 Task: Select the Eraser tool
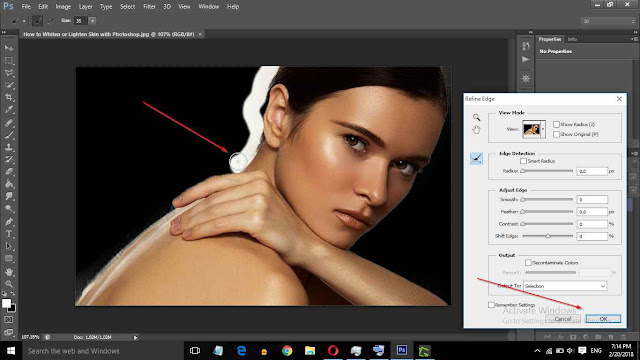coord(9,171)
